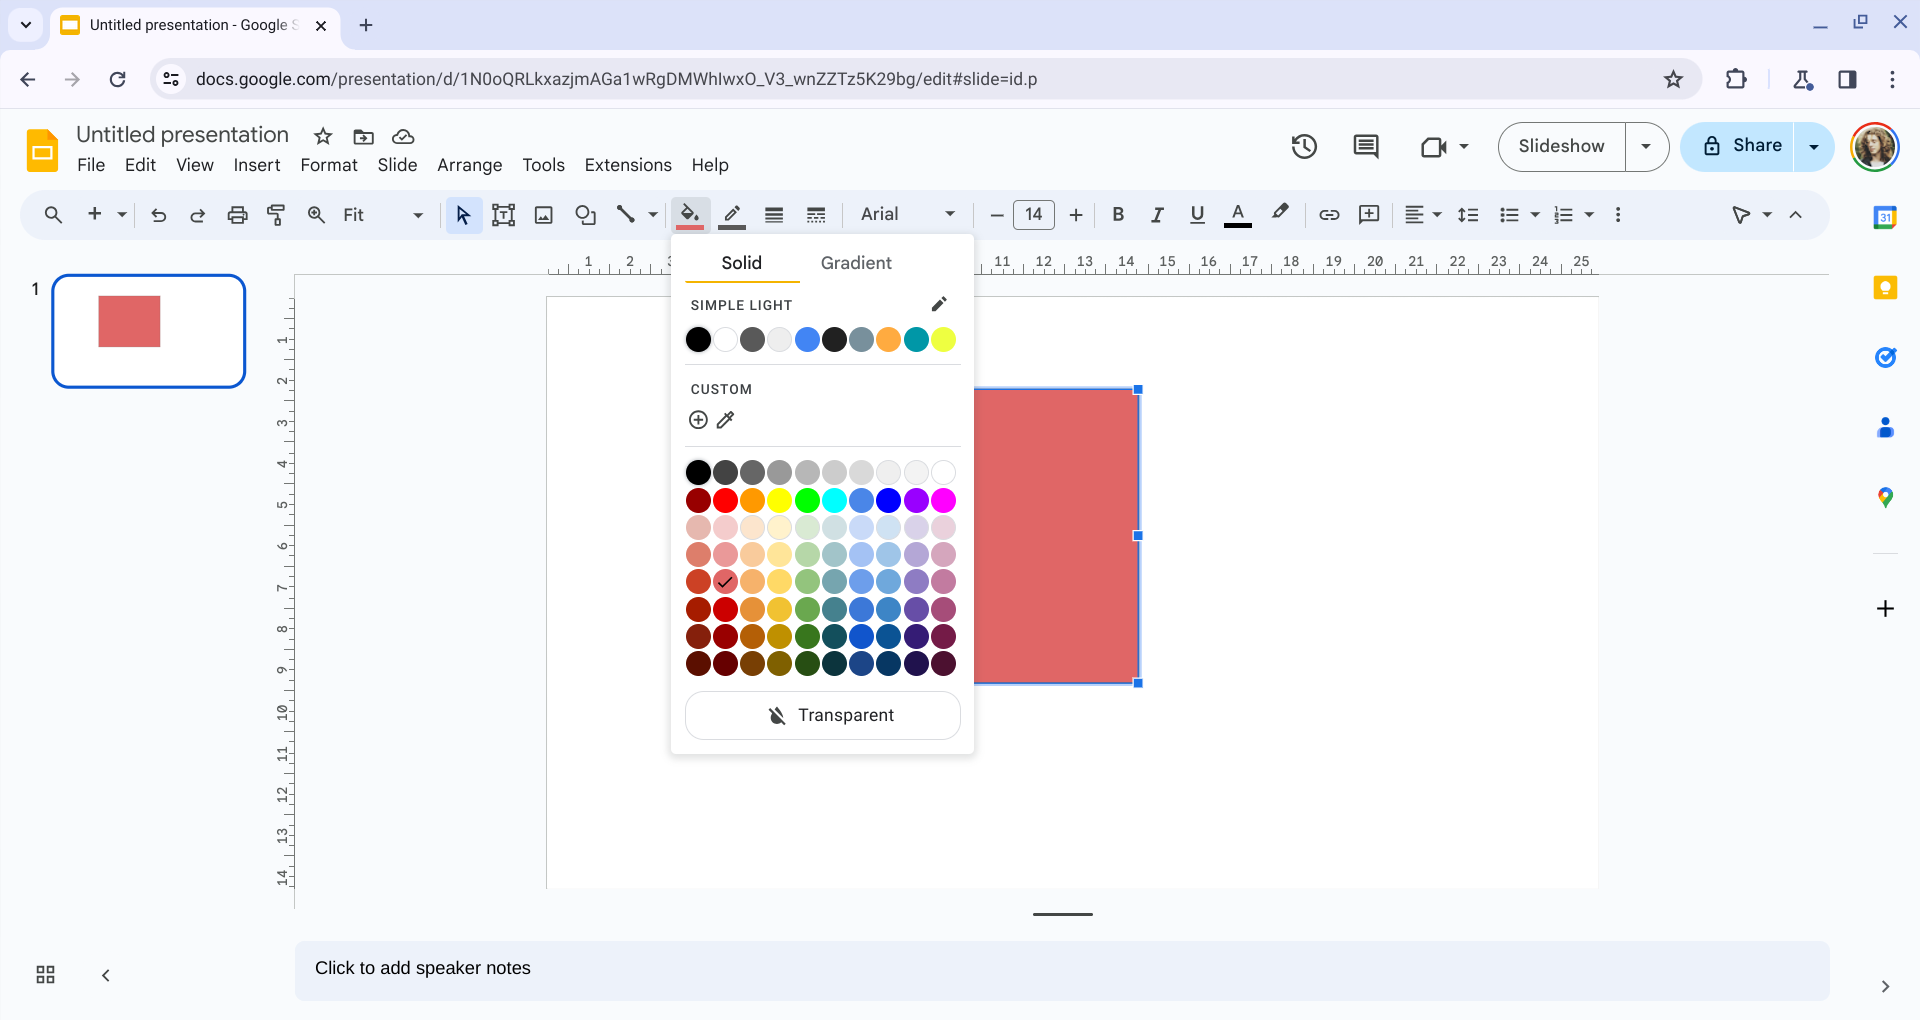The image size is (1920, 1020).
Task: Add a custom color with plus icon
Action: pyautogui.click(x=698, y=420)
